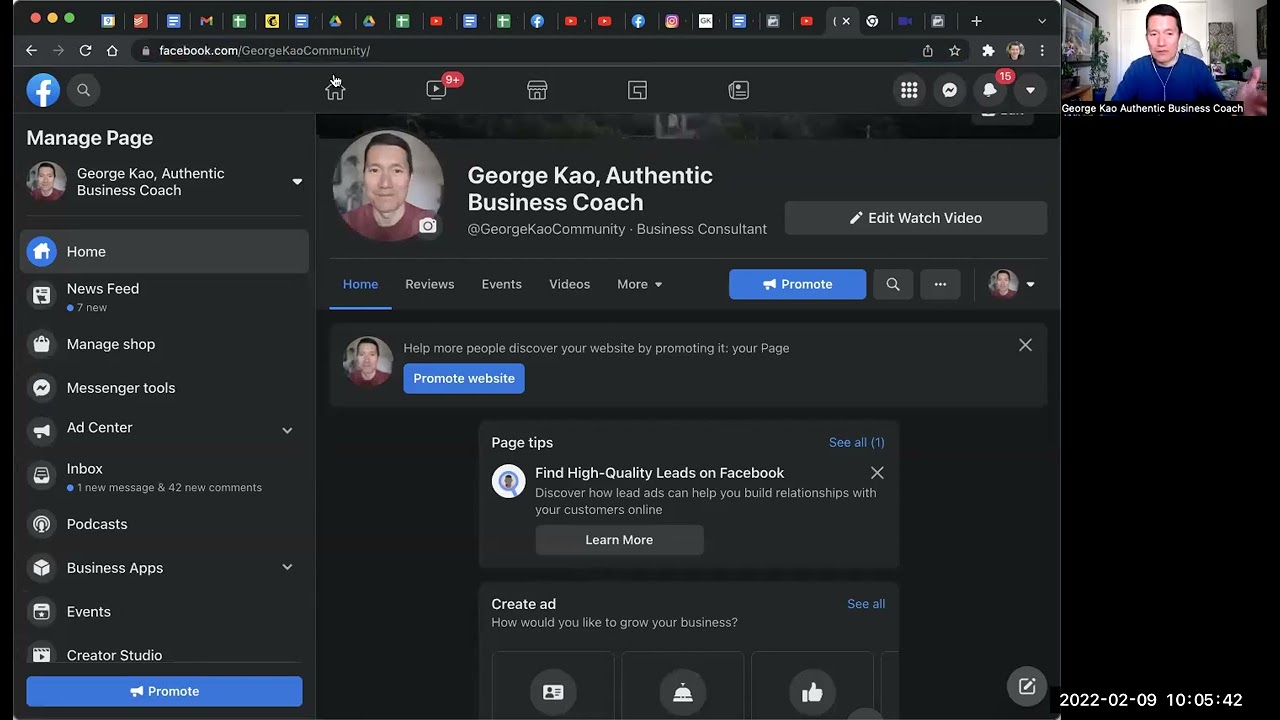Image resolution: width=1280 pixels, height=720 pixels.
Task: Click the Chrome profile avatar in toolbar
Action: tap(1015, 50)
